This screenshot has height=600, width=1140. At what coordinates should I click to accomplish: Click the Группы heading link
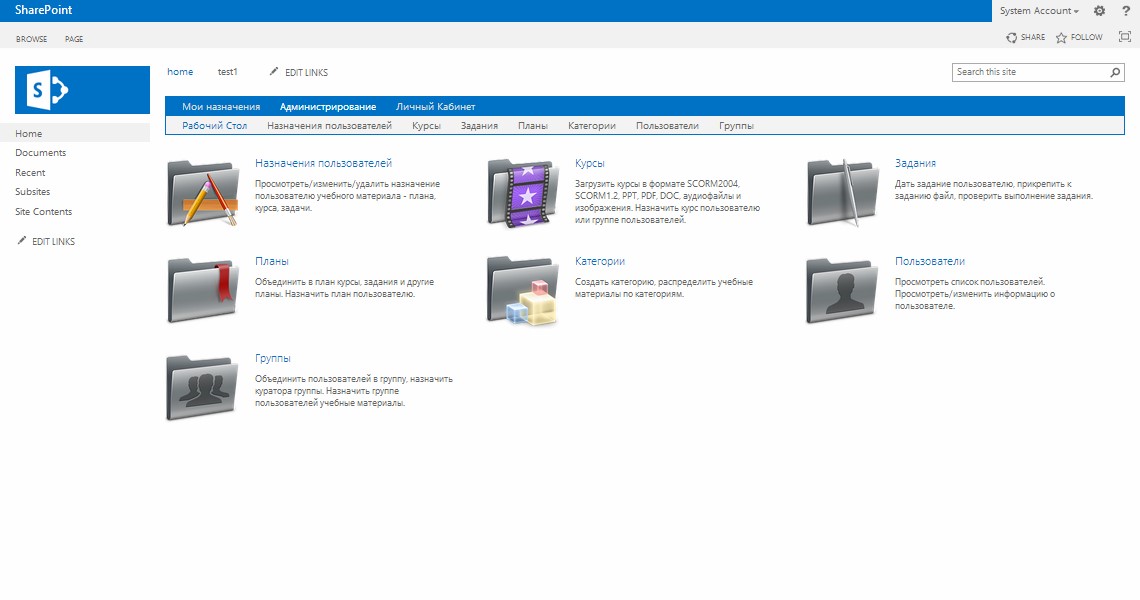273,359
